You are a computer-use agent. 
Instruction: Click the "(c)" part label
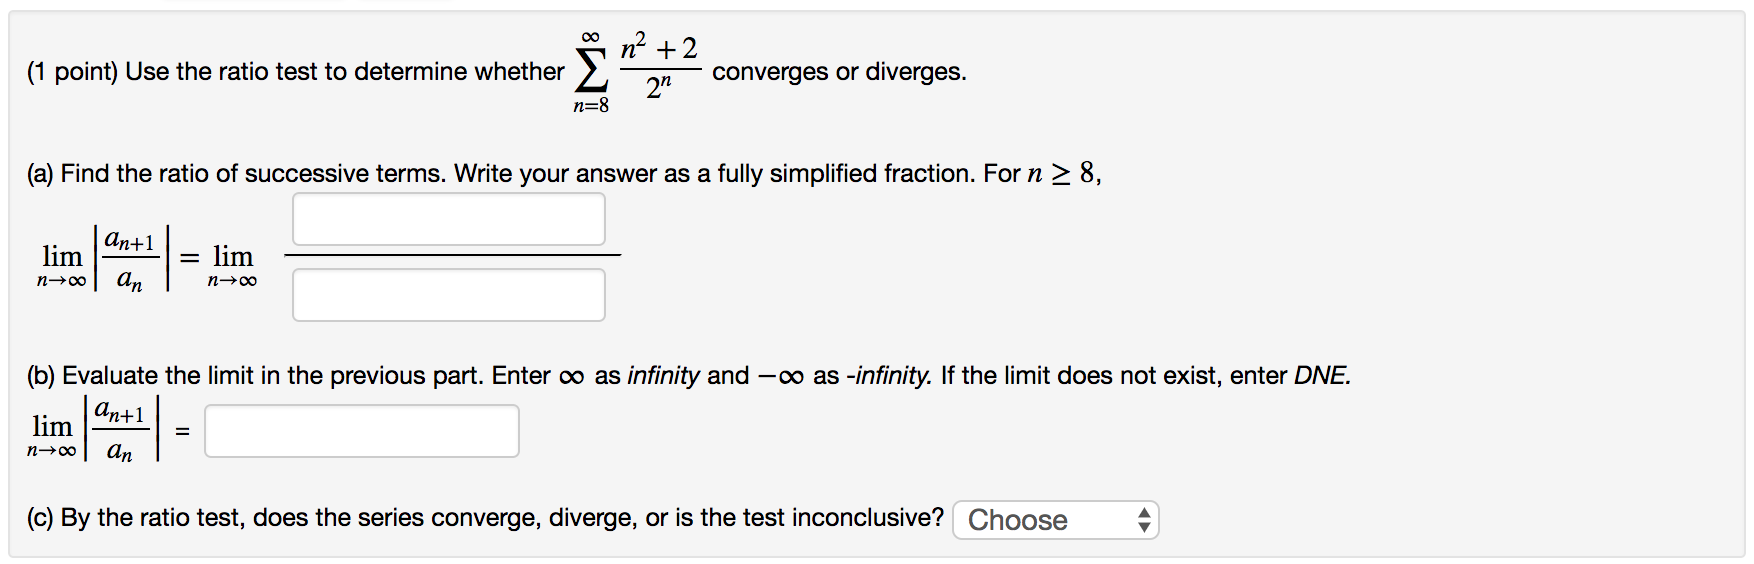[x=41, y=518]
